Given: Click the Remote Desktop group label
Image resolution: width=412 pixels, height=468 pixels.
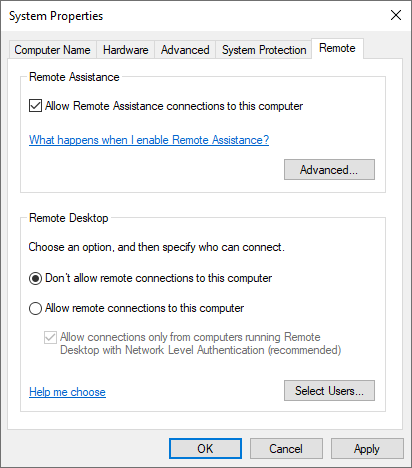Looking at the screenshot, I should (69, 218).
